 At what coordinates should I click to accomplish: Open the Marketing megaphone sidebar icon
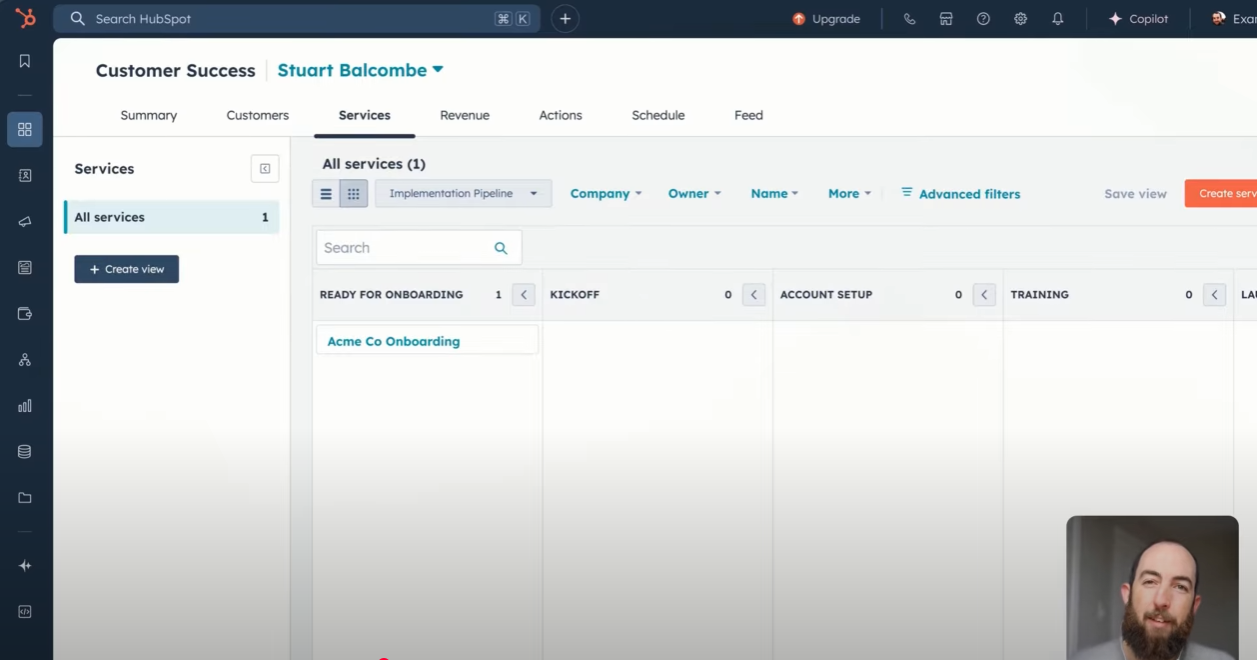(25, 221)
